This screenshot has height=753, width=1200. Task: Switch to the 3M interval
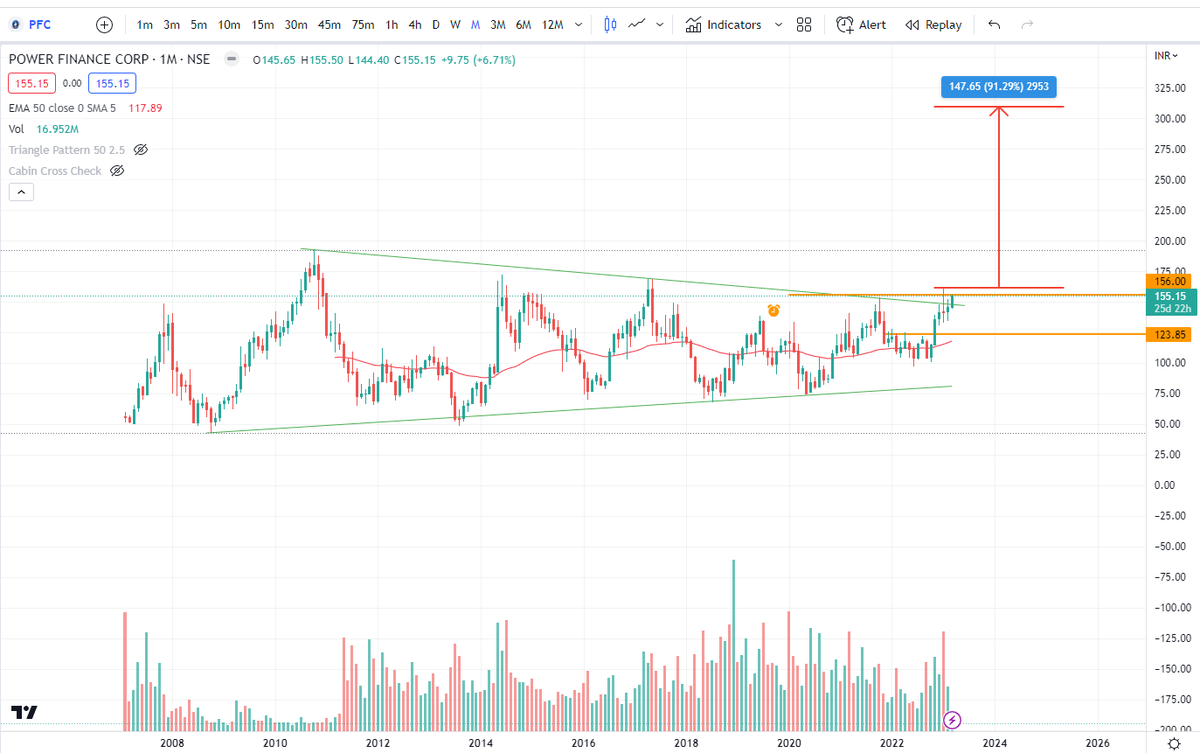click(x=497, y=24)
